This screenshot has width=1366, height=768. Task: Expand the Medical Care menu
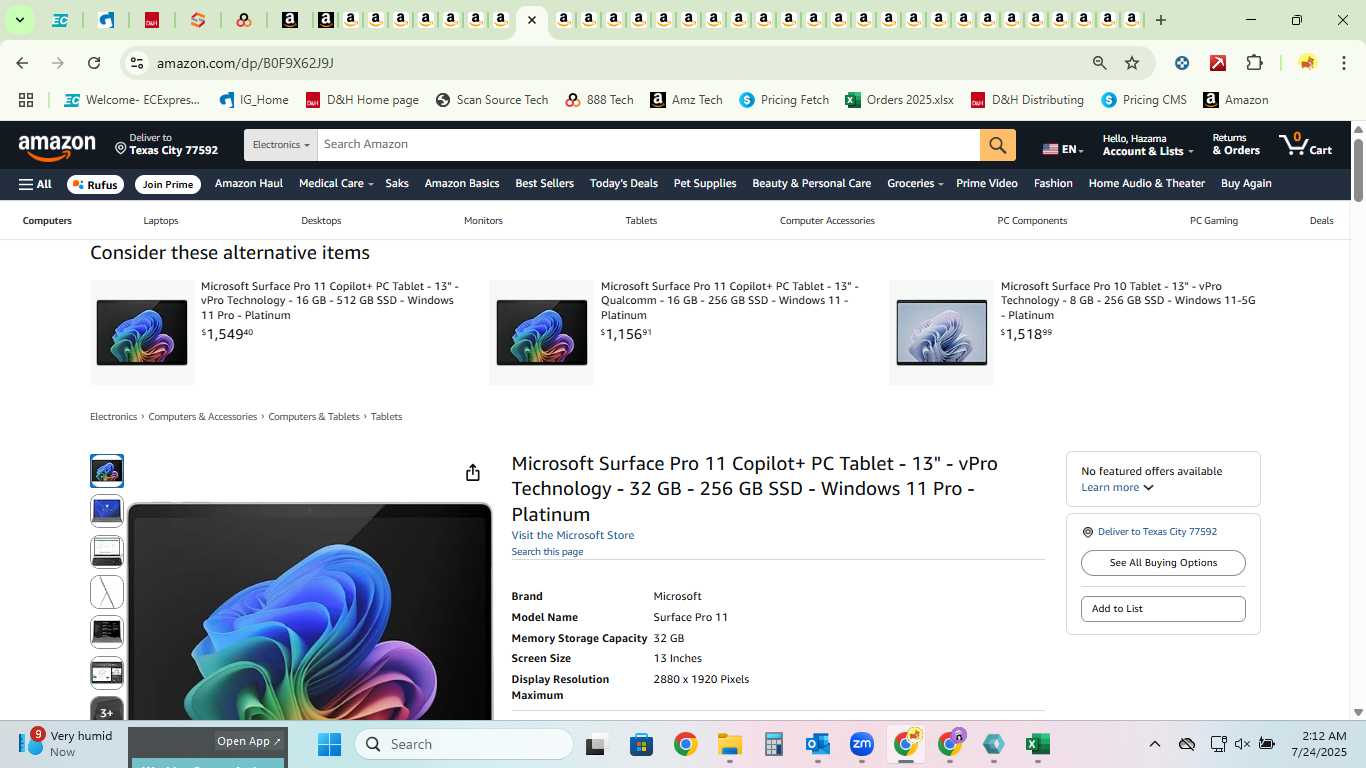pos(336,184)
